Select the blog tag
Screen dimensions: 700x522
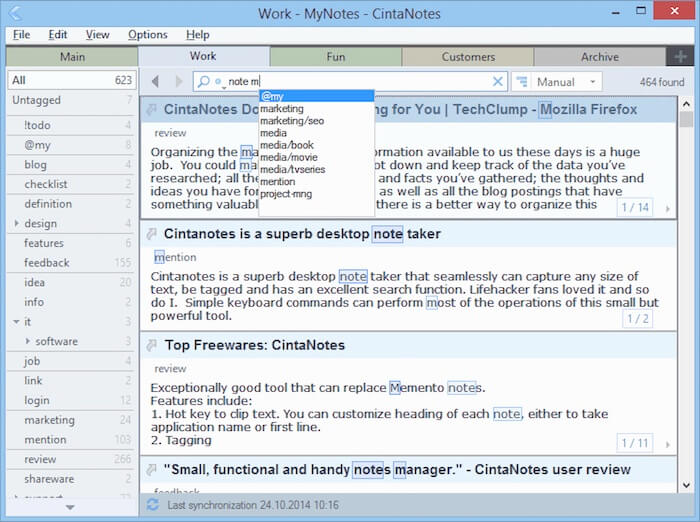click(x=72, y=165)
